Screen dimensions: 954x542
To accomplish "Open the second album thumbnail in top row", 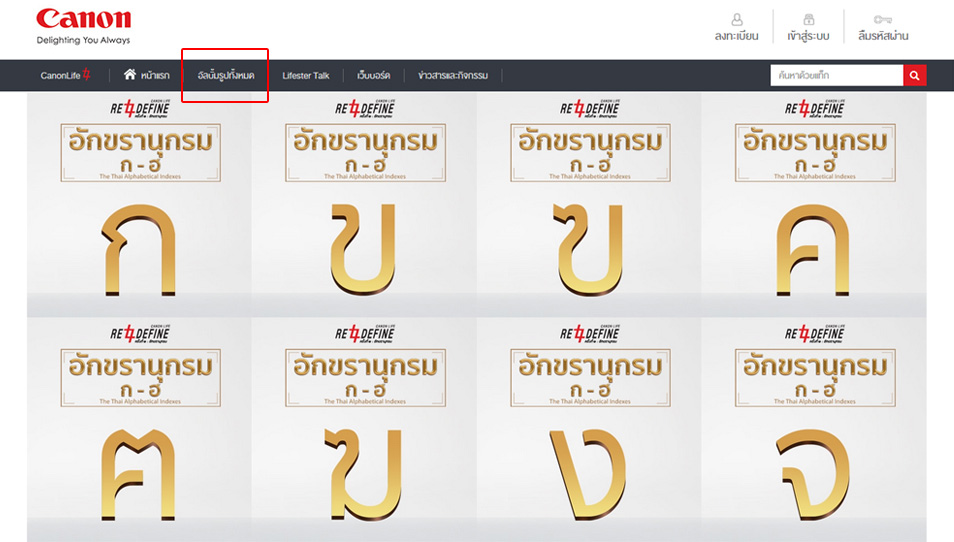I will click(x=363, y=204).
